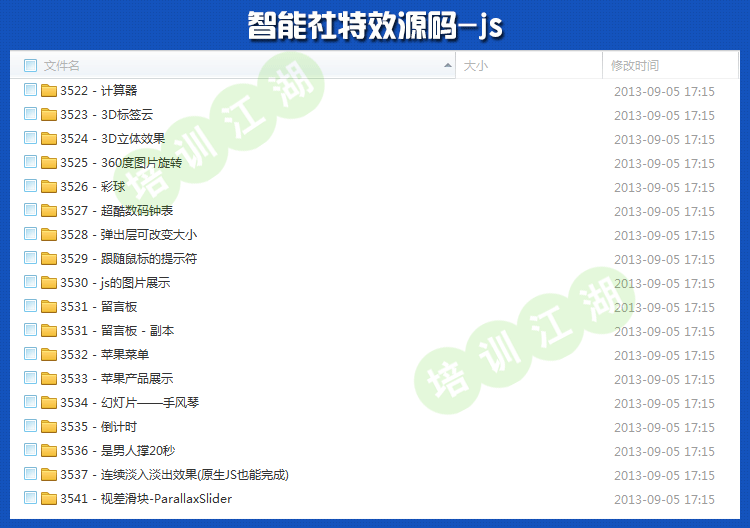Click the folder icon of 3523 - 3D标签云

[x=49, y=114]
